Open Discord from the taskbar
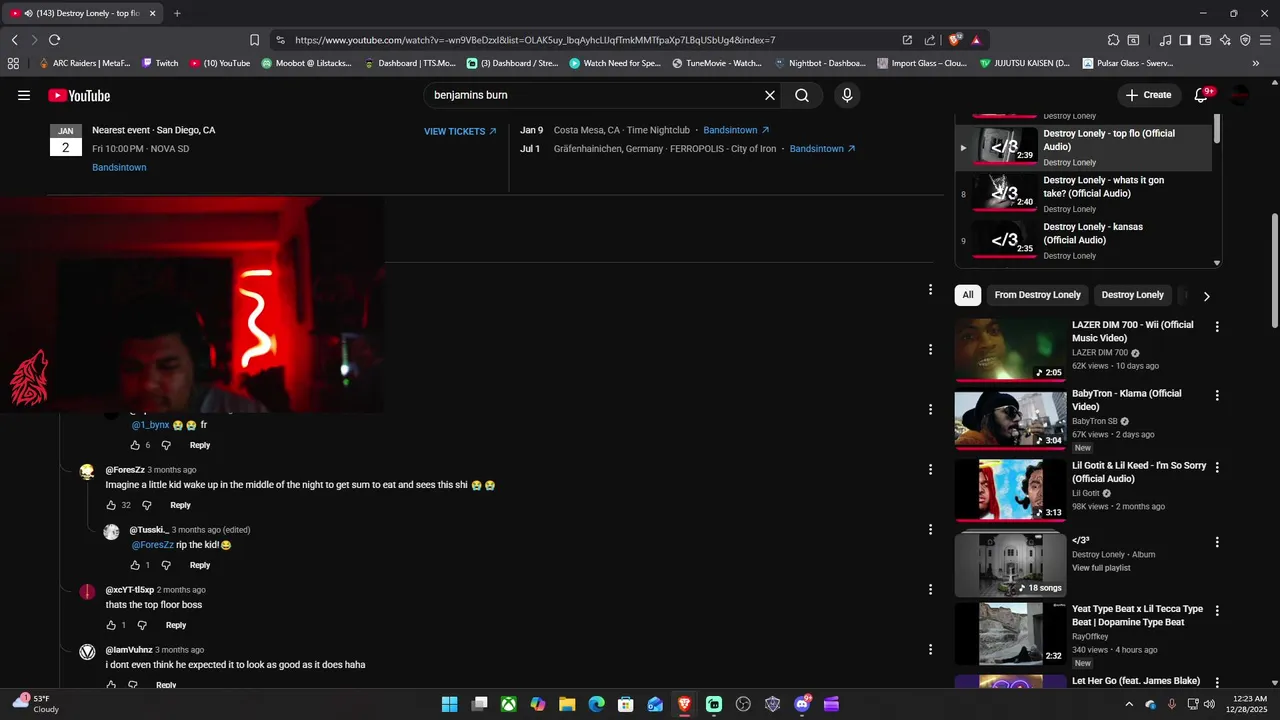 pos(802,704)
